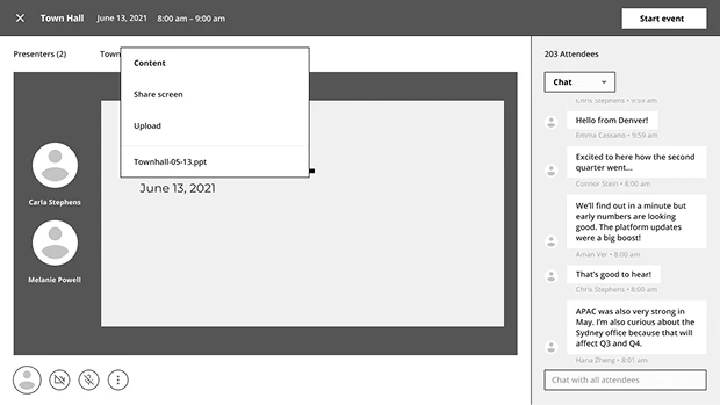
Task: Click the 'Hello from Denver!' chat message
Action: tap(612, 120)
